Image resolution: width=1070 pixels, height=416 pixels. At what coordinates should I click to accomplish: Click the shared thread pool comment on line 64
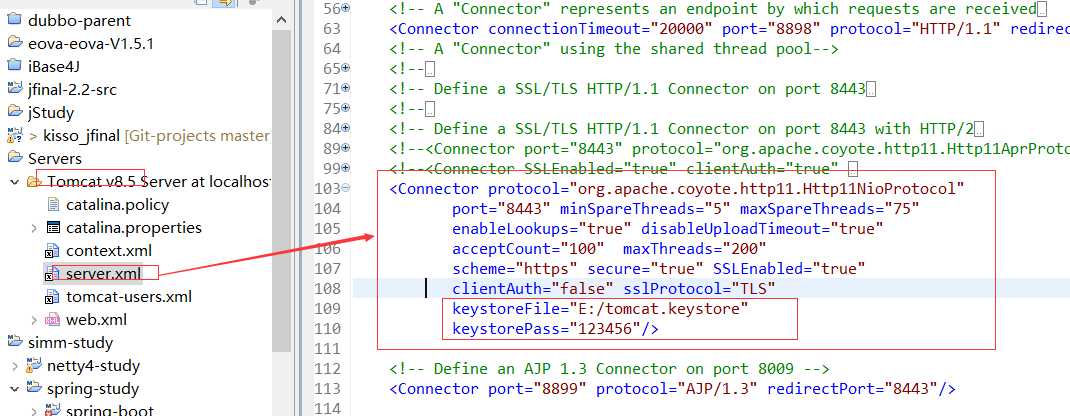pyautogui.click(x=613, y=48)
